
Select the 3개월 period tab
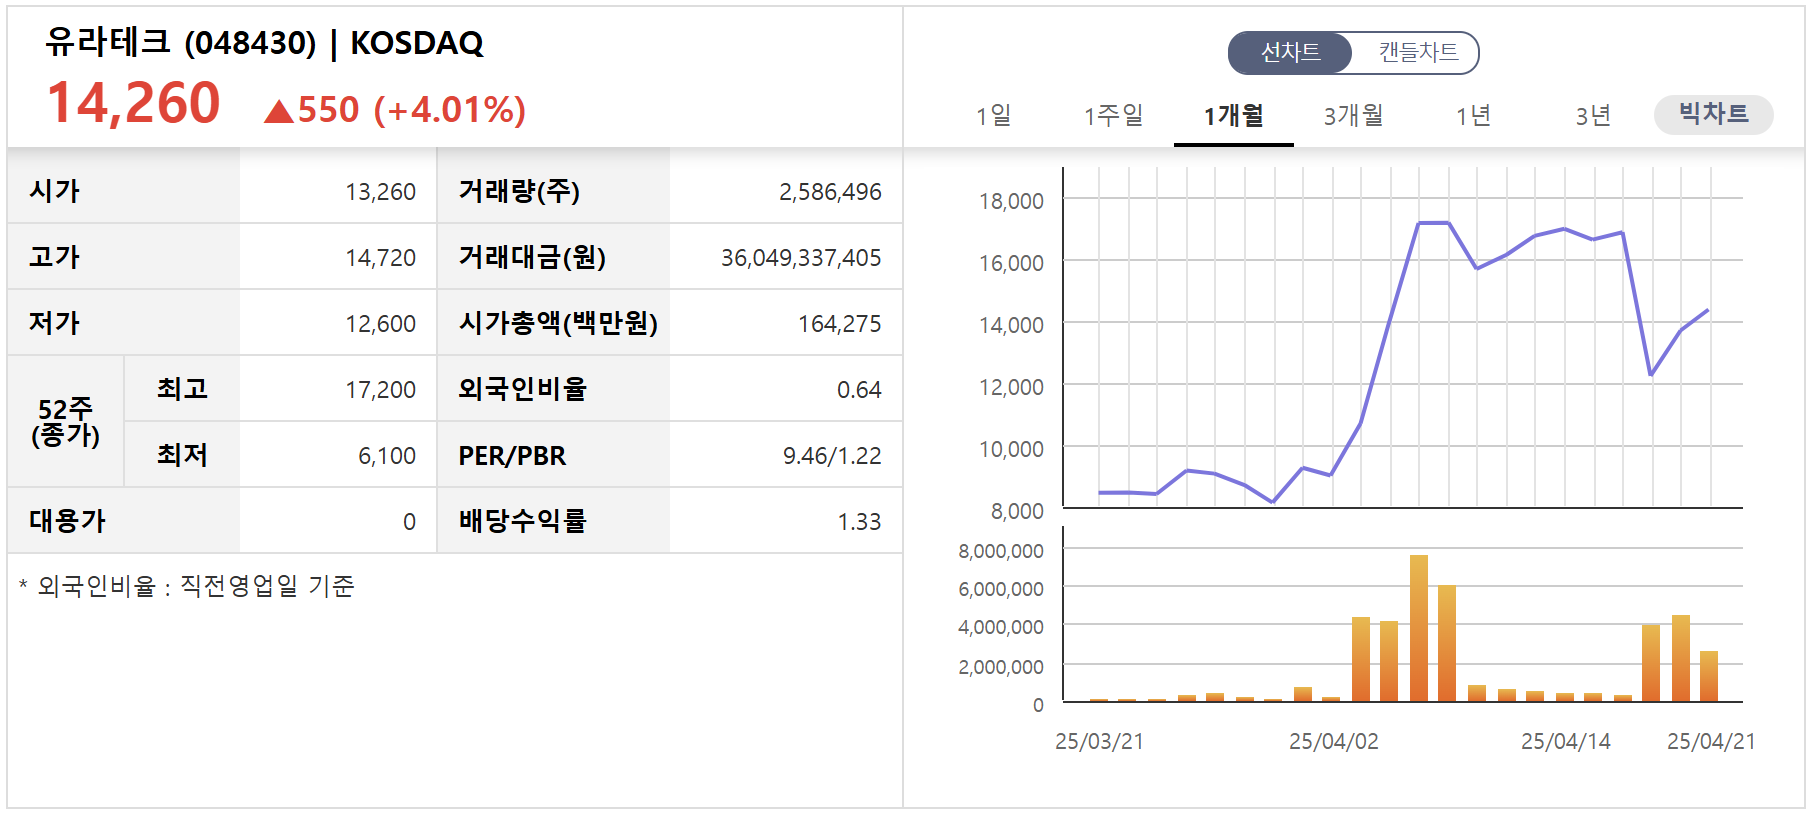pyautogui.click(x=1353, y=116)
